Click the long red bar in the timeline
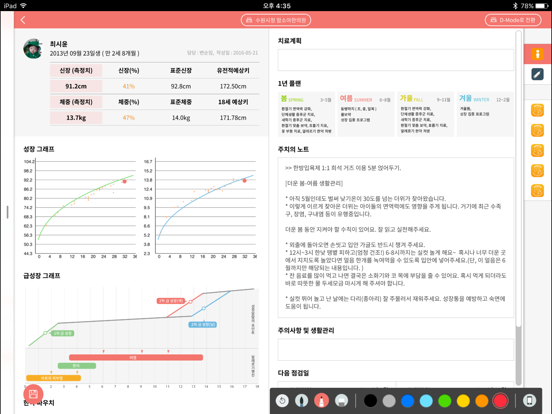 click(x=136, y=357)
